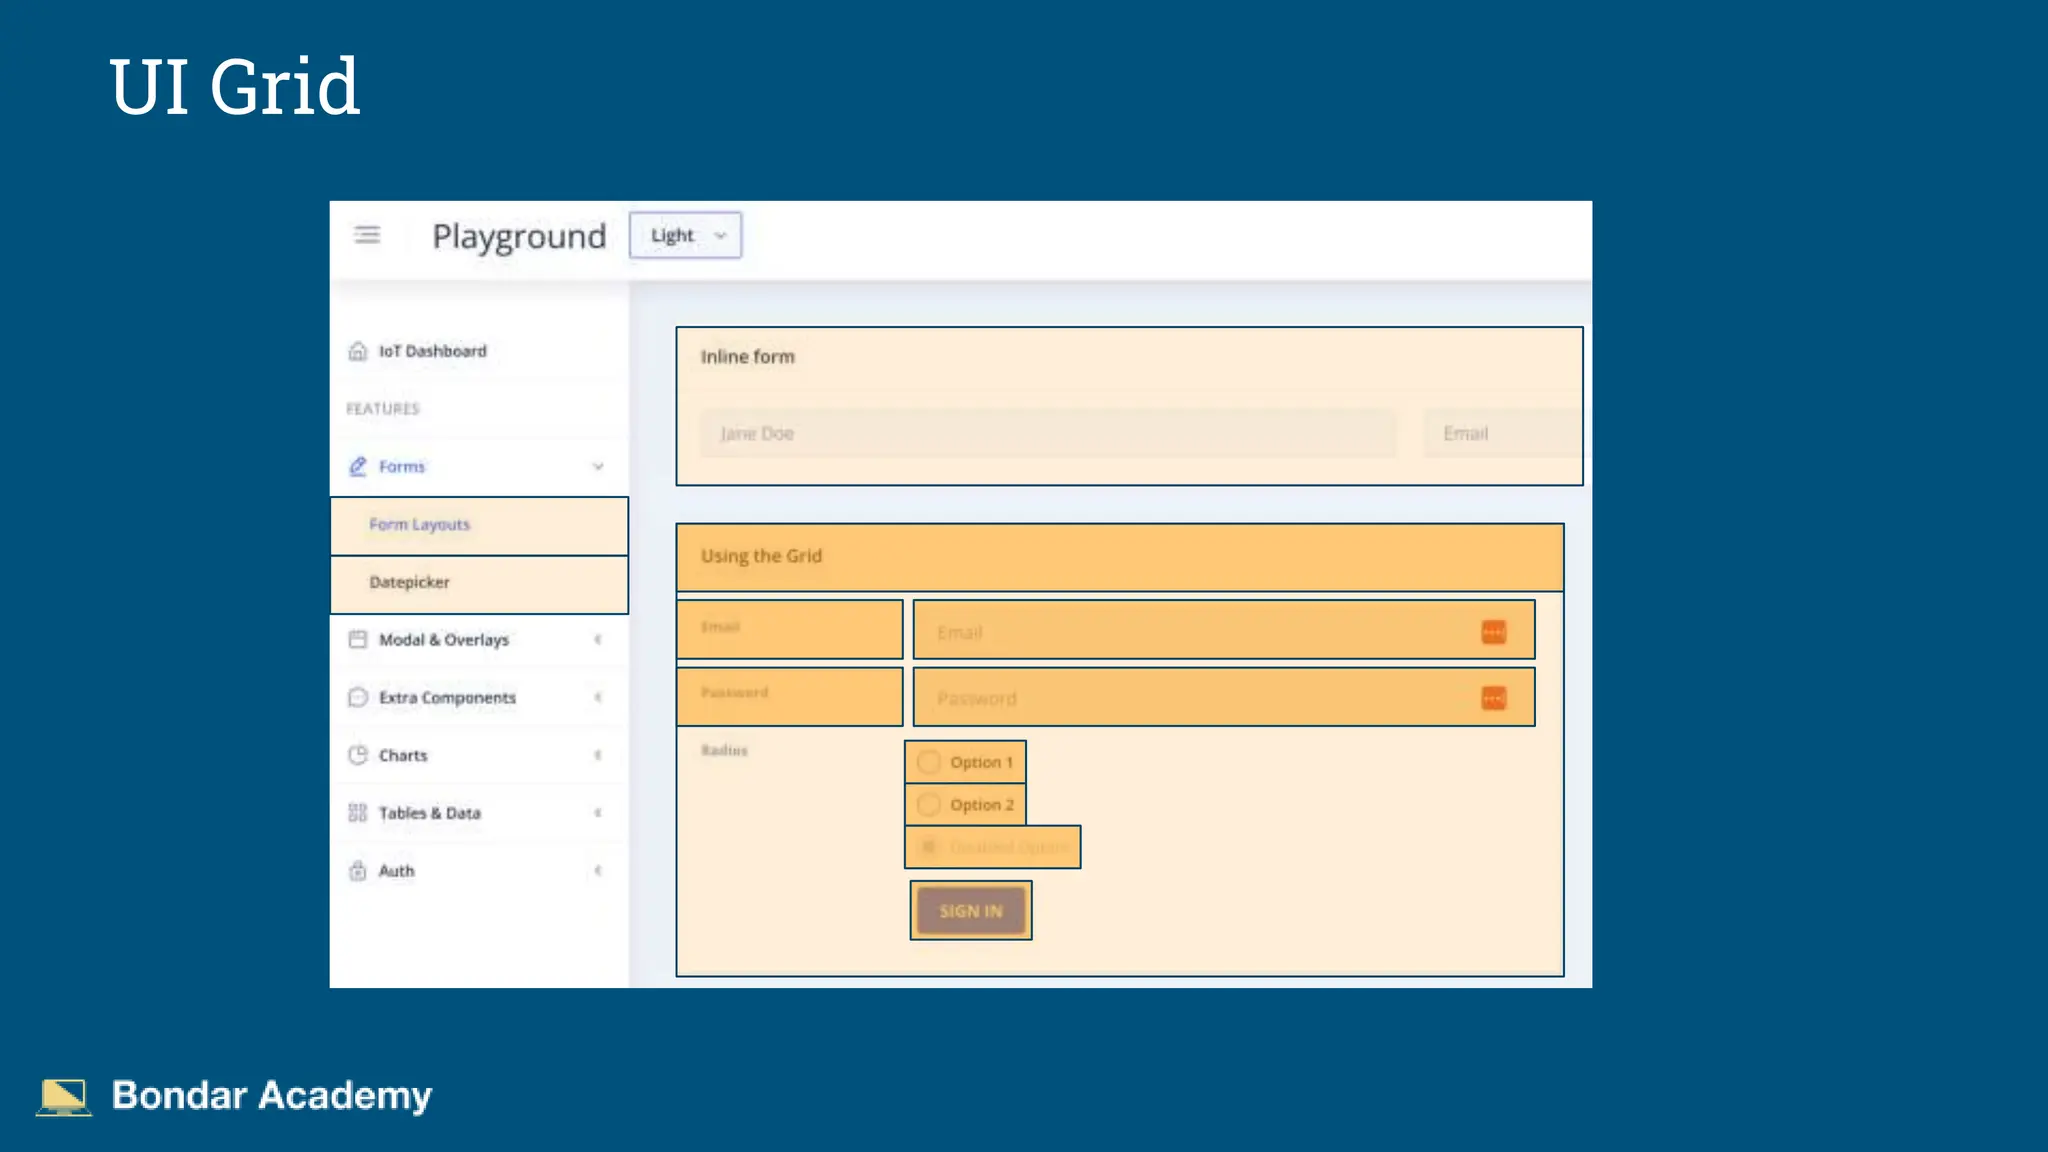Select the Option 2 radio button
Screen dimensions: 2048x1152
point(929,805)
